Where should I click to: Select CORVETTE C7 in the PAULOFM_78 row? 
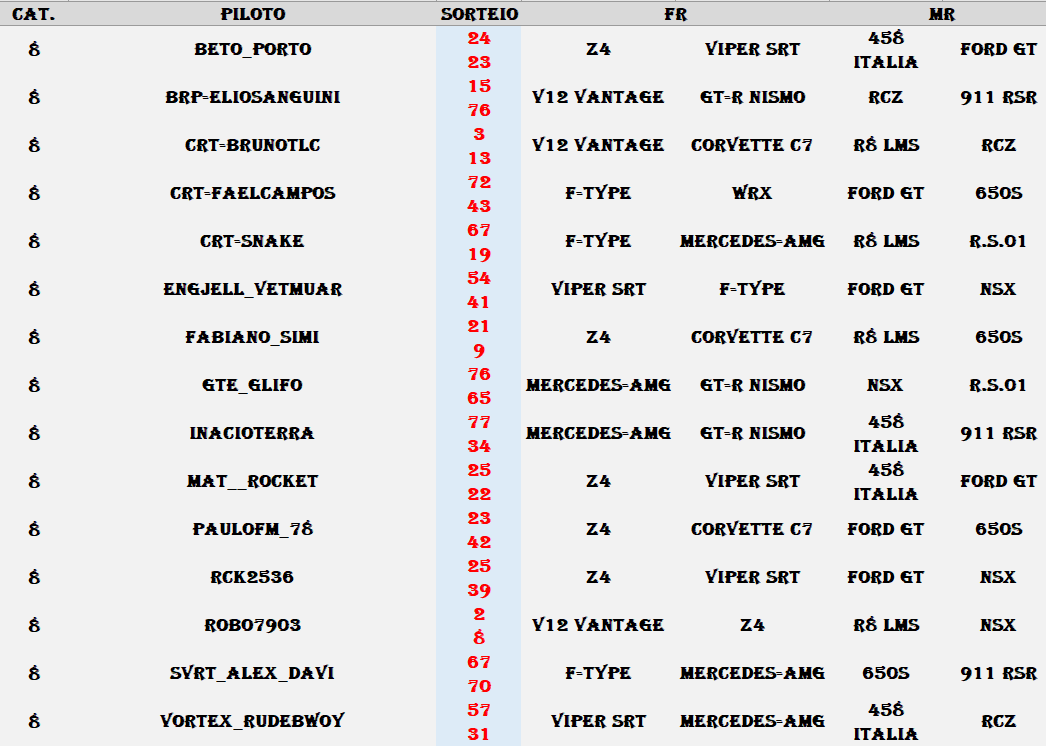coord(752,530)
